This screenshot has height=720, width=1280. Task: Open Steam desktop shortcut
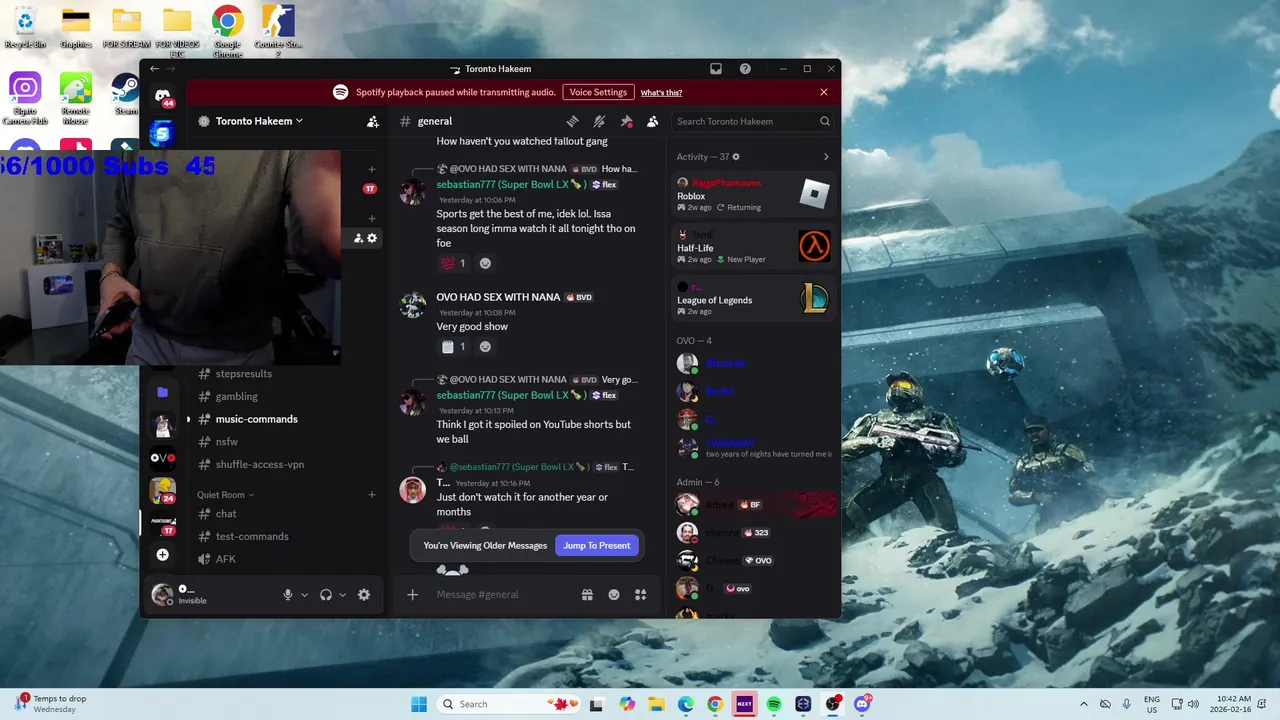click(x=125, y=96)
